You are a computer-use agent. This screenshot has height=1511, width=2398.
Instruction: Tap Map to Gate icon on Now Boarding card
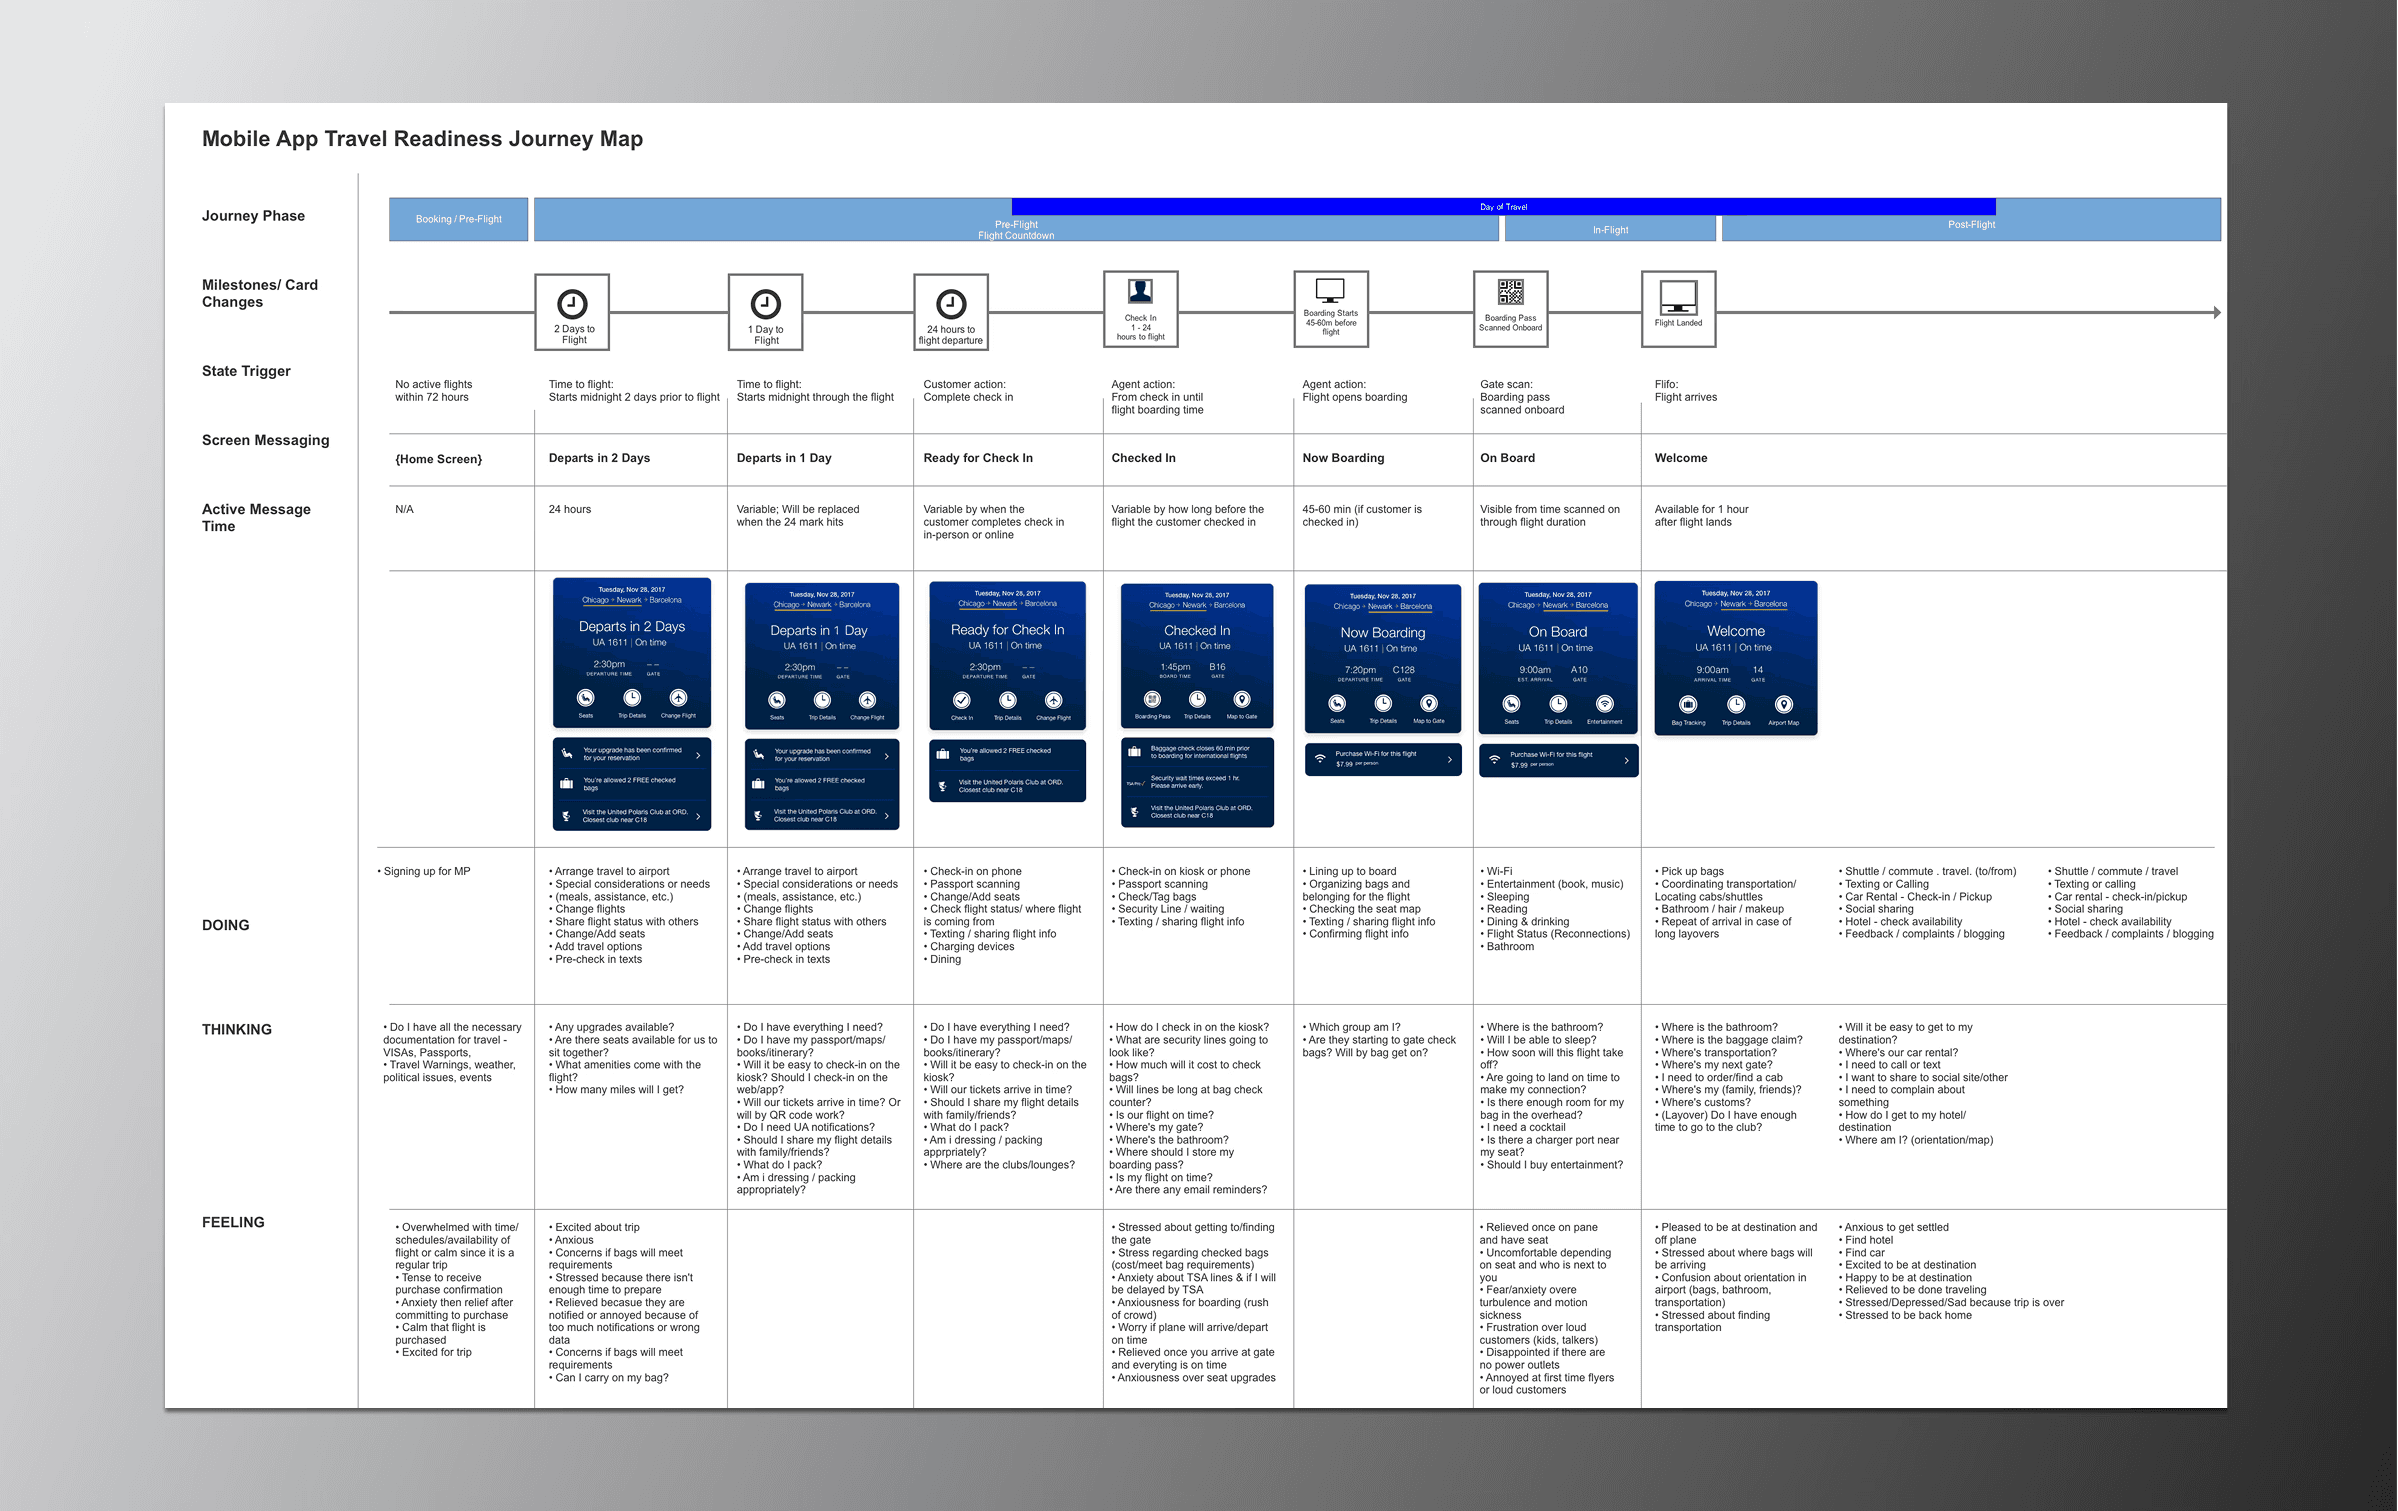pyautogui.click(x=1429, y=704)
